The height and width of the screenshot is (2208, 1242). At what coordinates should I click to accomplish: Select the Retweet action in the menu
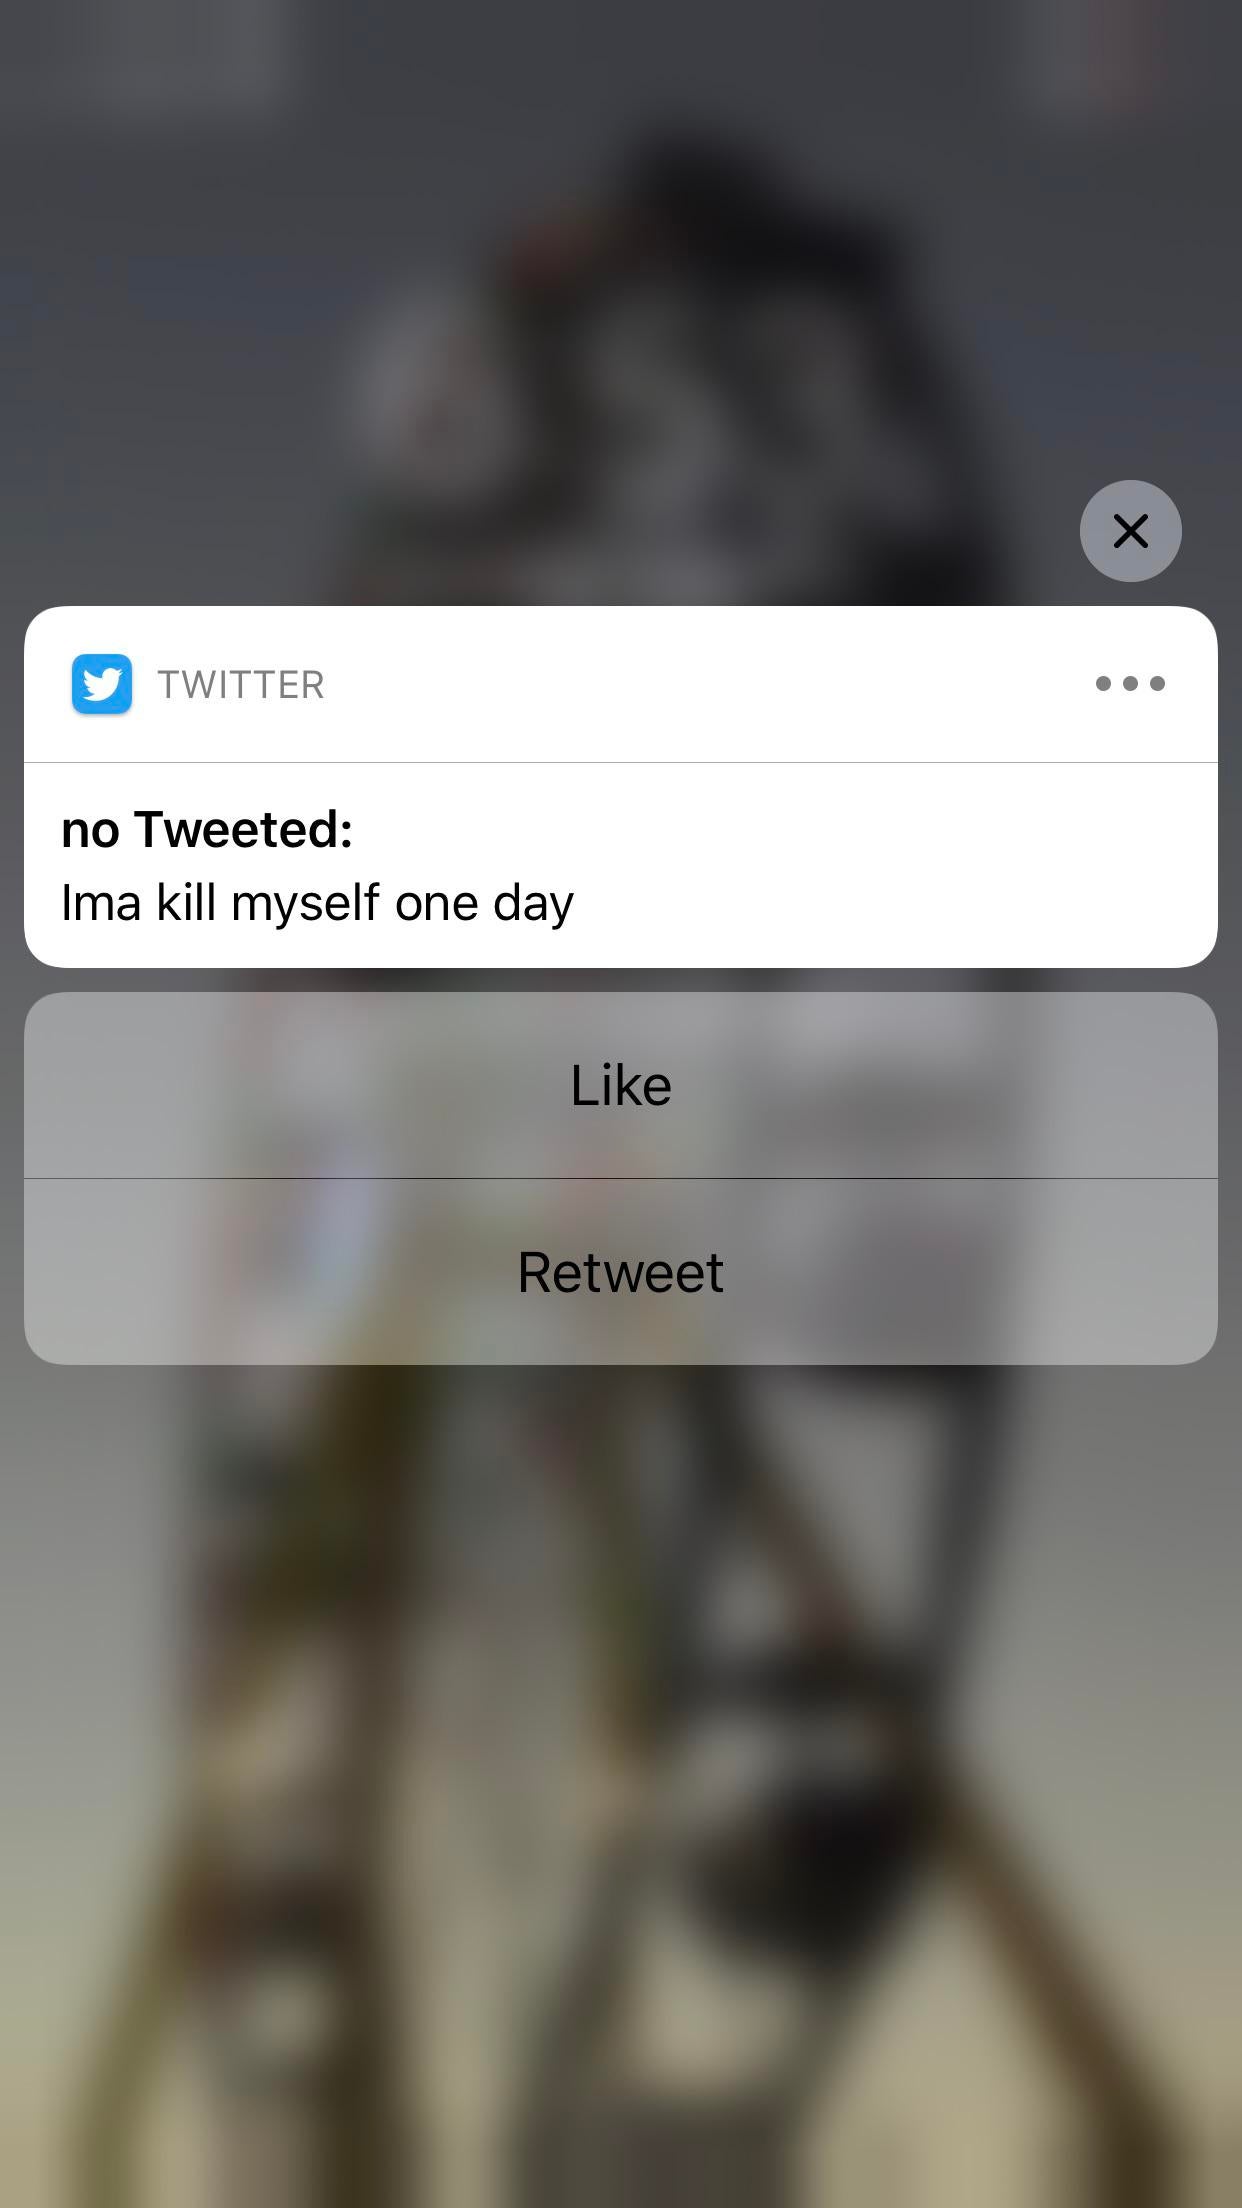pyautogui.click(x=620, y=1272)
